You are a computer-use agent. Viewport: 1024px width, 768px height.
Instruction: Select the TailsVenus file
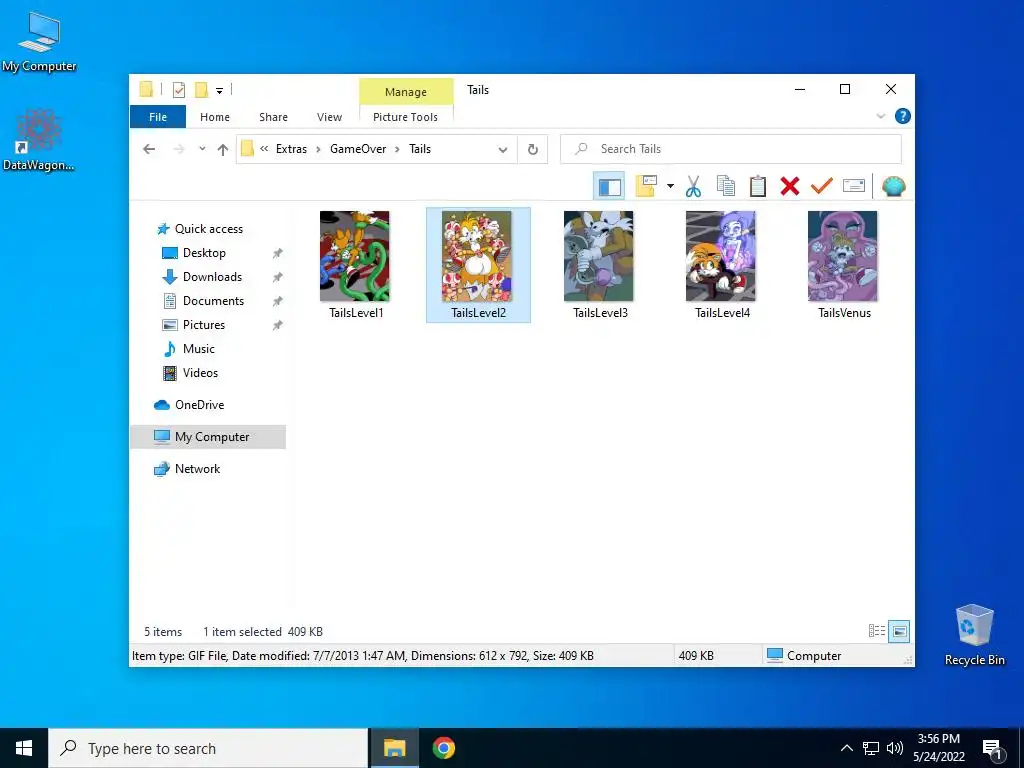pyautogui.click(x=844, y=264)
